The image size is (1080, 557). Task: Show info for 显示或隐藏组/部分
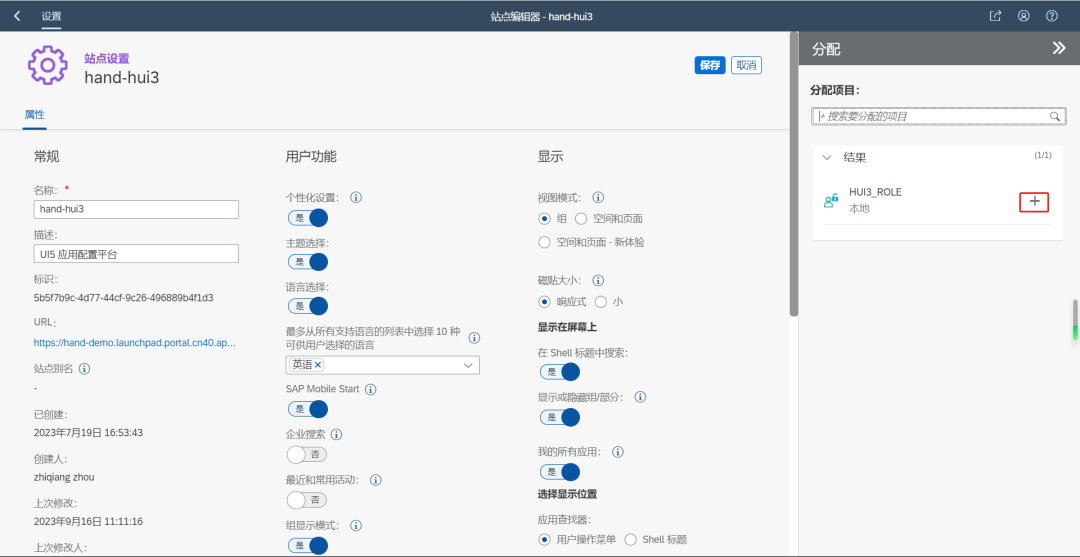pos(640,397)
